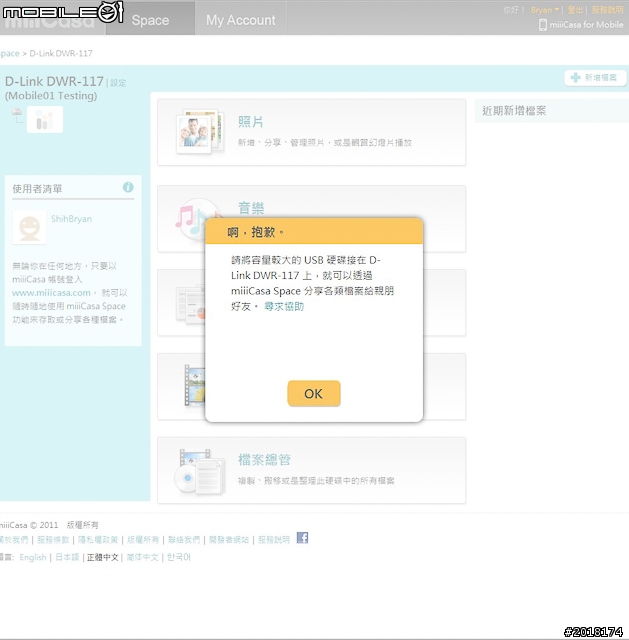Open the 照片 photos section title
This screenshot has height=640, width=629.
[251, 122]
